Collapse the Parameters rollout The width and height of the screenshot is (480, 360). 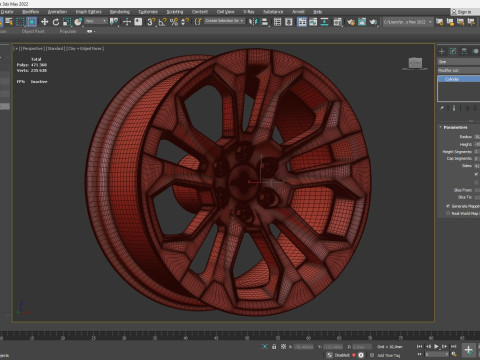click(455, 127)
